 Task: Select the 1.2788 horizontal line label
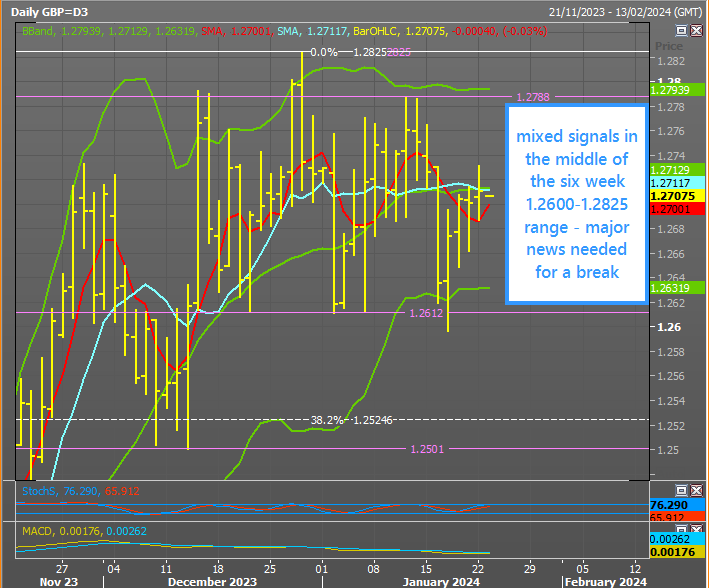point(533,97)
